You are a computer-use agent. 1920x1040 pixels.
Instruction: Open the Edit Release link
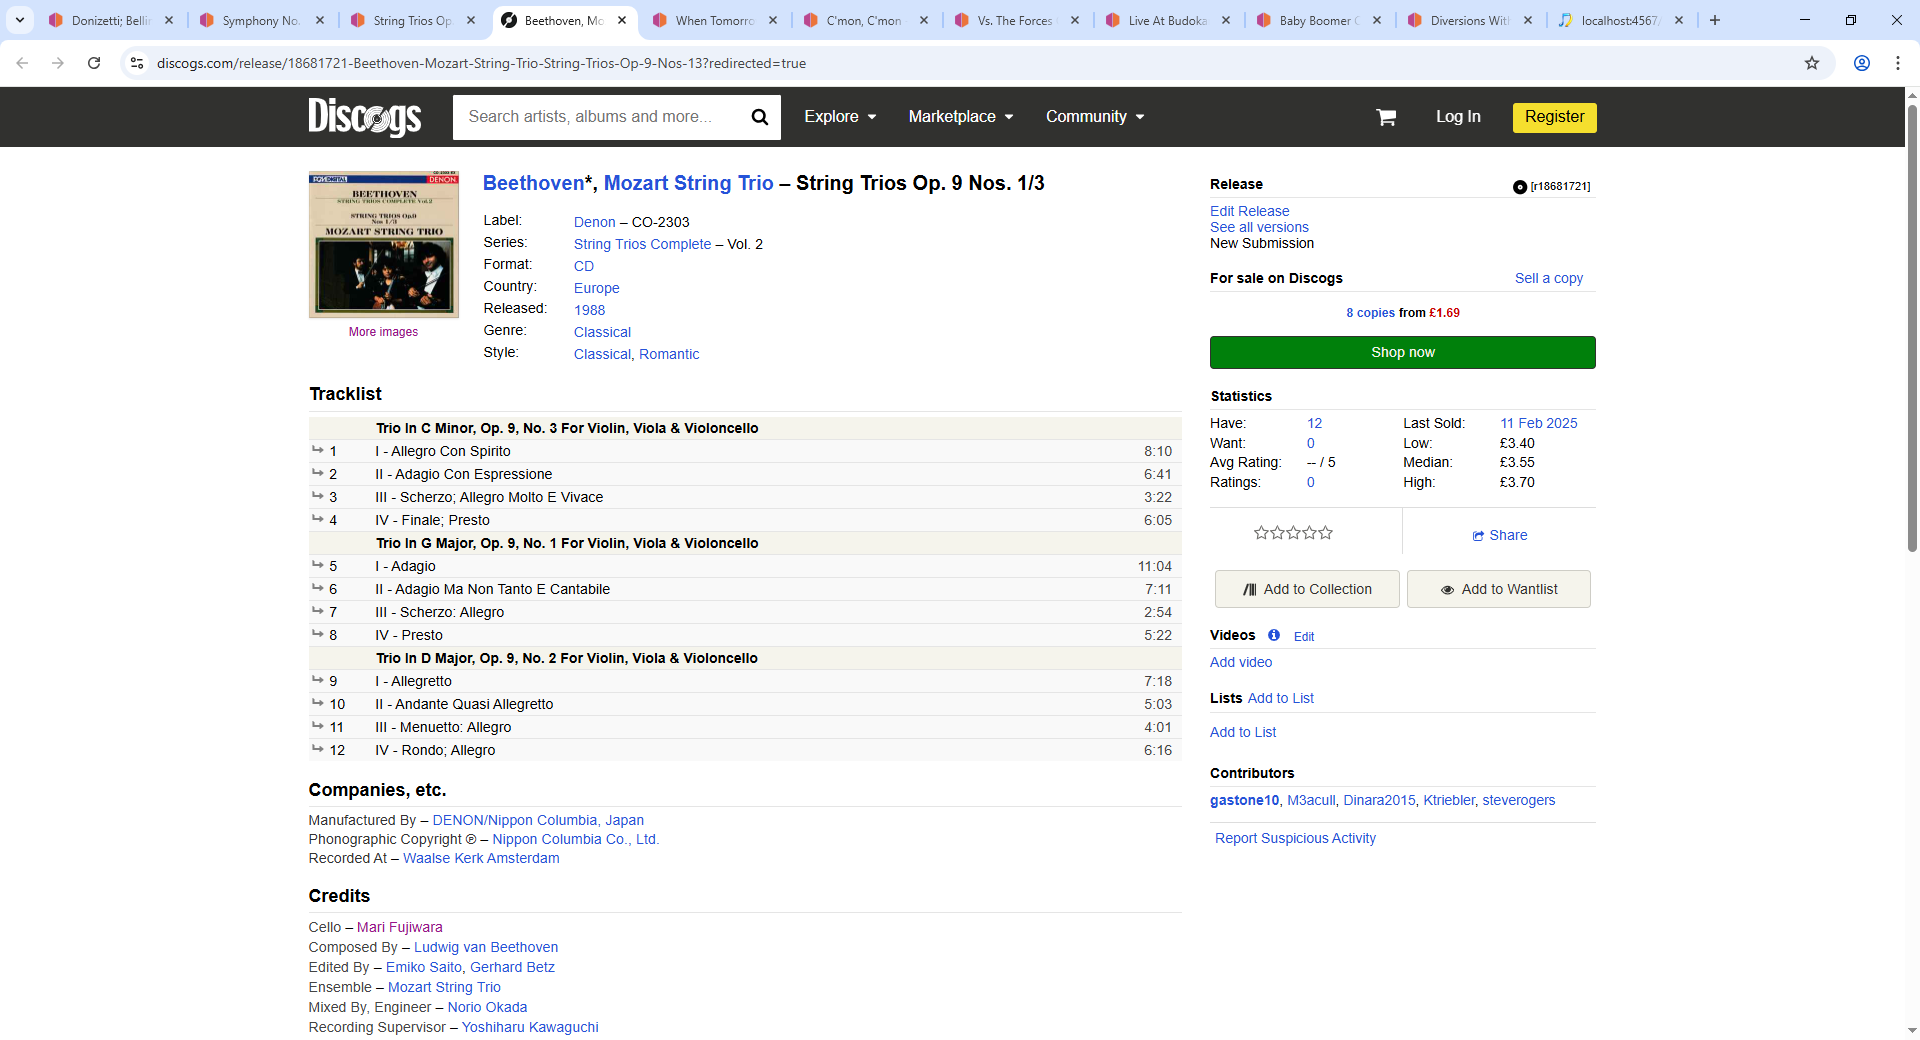pyautogui.click(x=1249, y=211)
